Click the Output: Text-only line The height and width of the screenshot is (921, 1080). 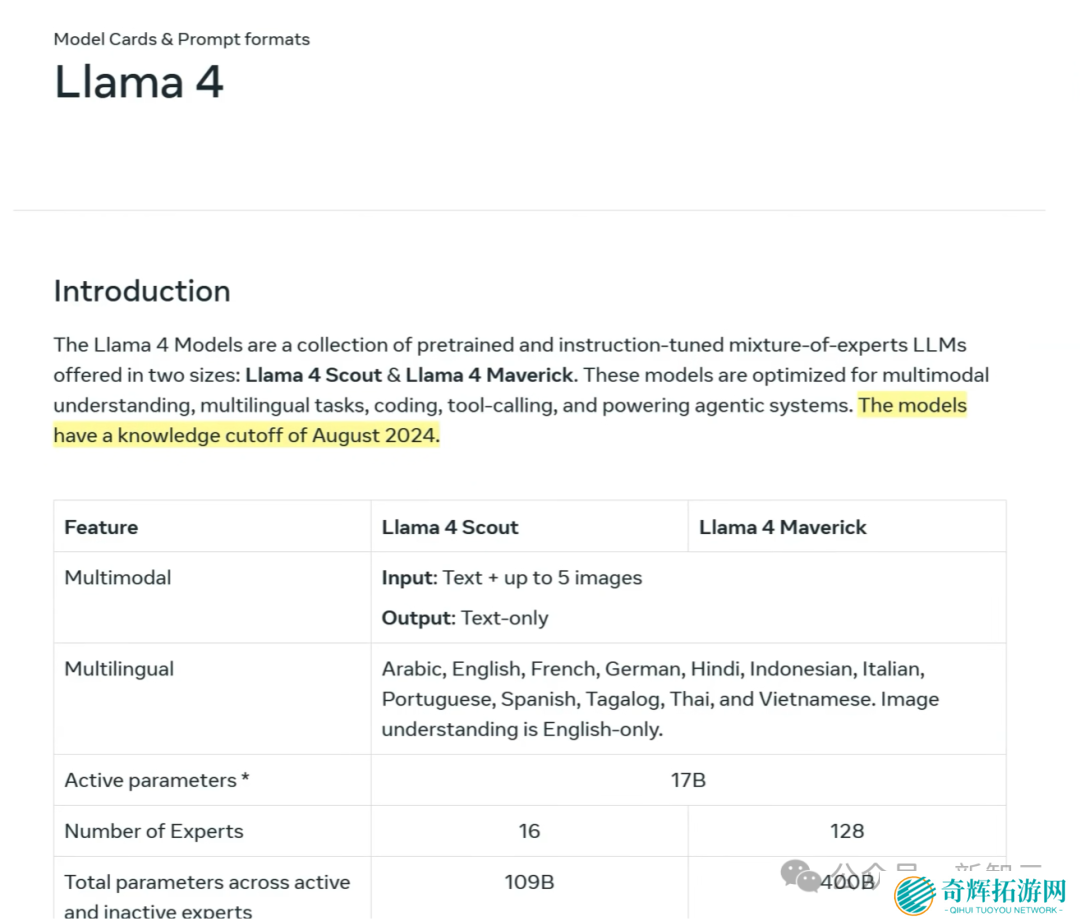coord(465,618)
